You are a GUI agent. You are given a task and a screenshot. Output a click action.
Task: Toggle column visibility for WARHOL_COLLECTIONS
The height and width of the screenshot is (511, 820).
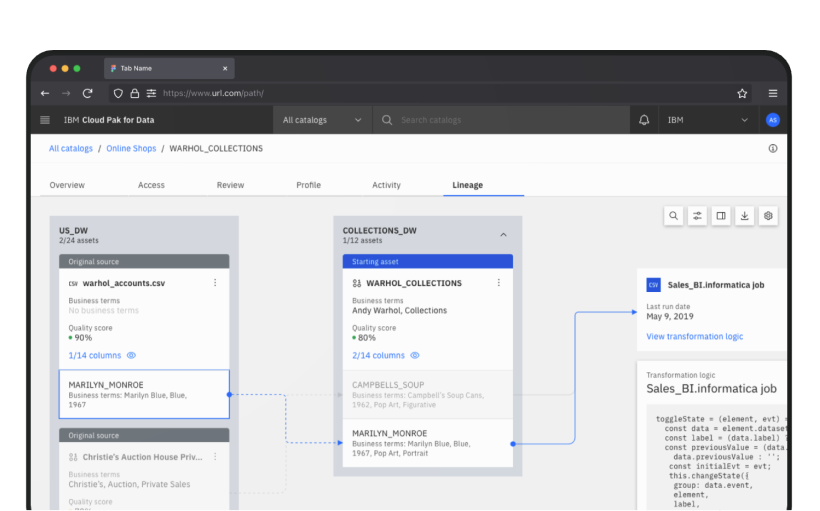point(415,355)
